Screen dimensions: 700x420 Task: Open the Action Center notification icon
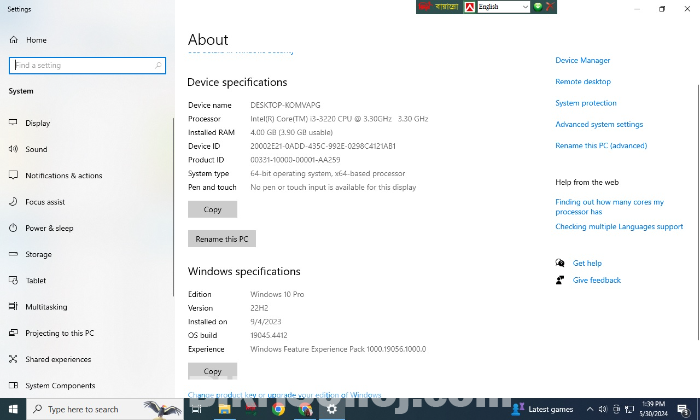683,409
